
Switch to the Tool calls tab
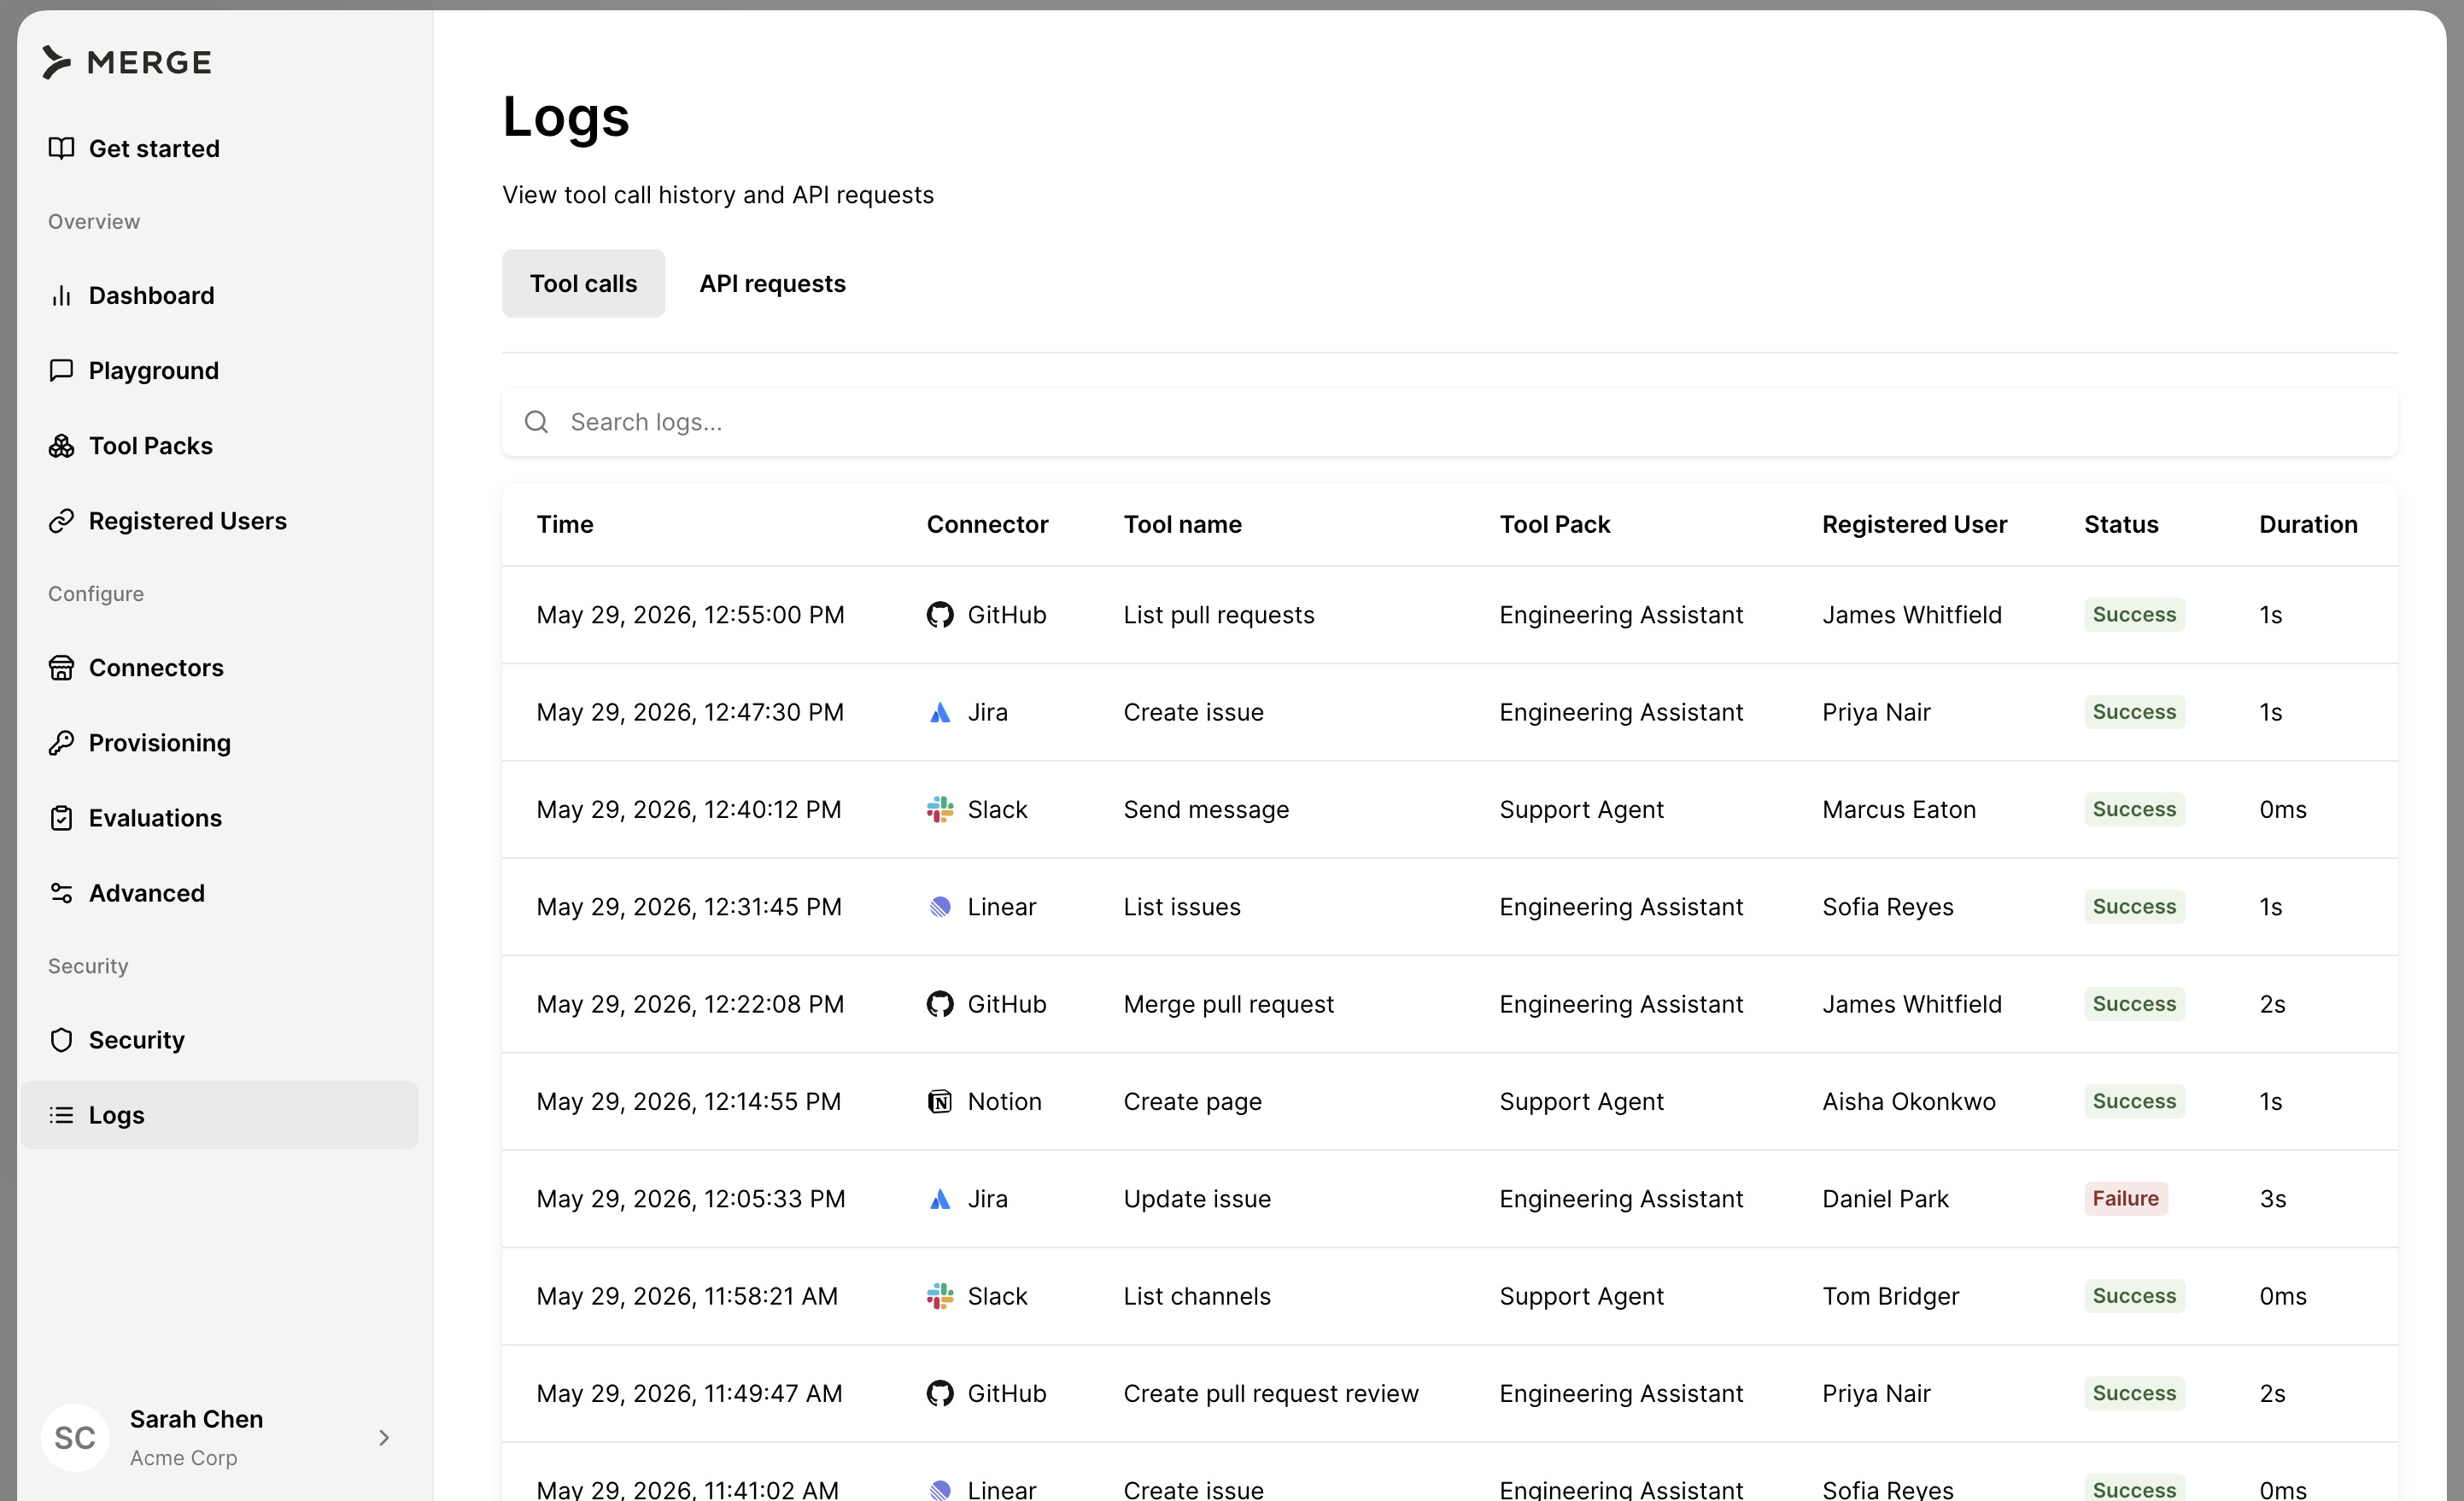(x=583, y=283)
